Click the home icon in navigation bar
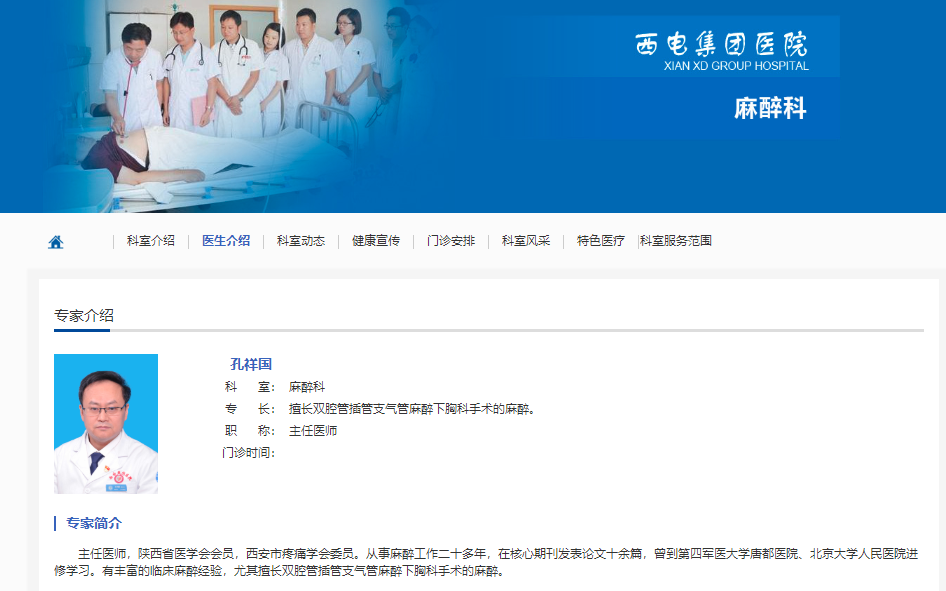This screenshot has width=946, height=591. (56, 242)
